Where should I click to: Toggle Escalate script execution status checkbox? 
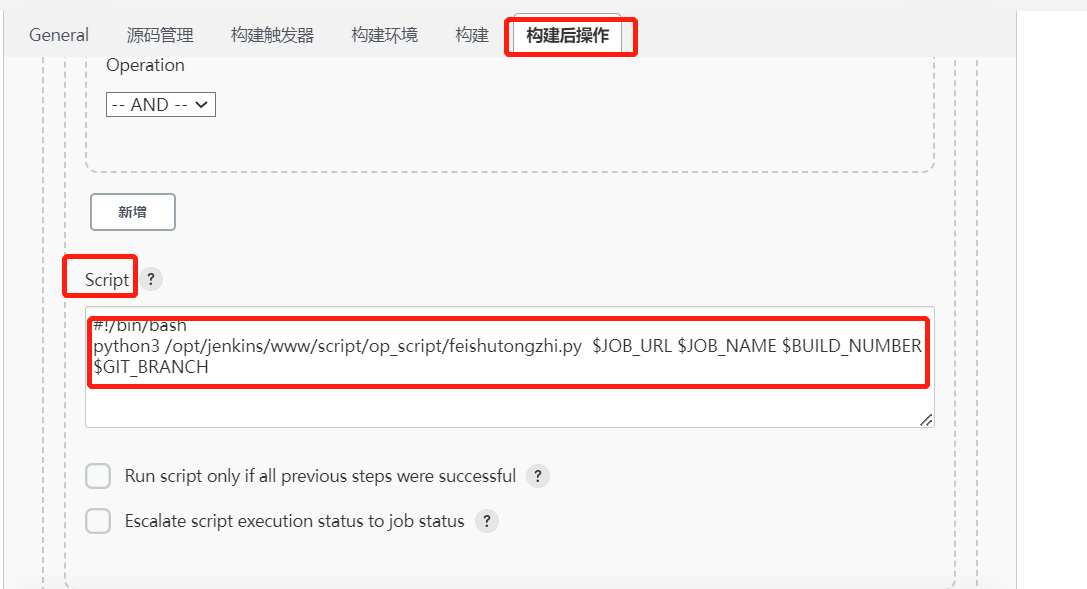click(98, 521)
